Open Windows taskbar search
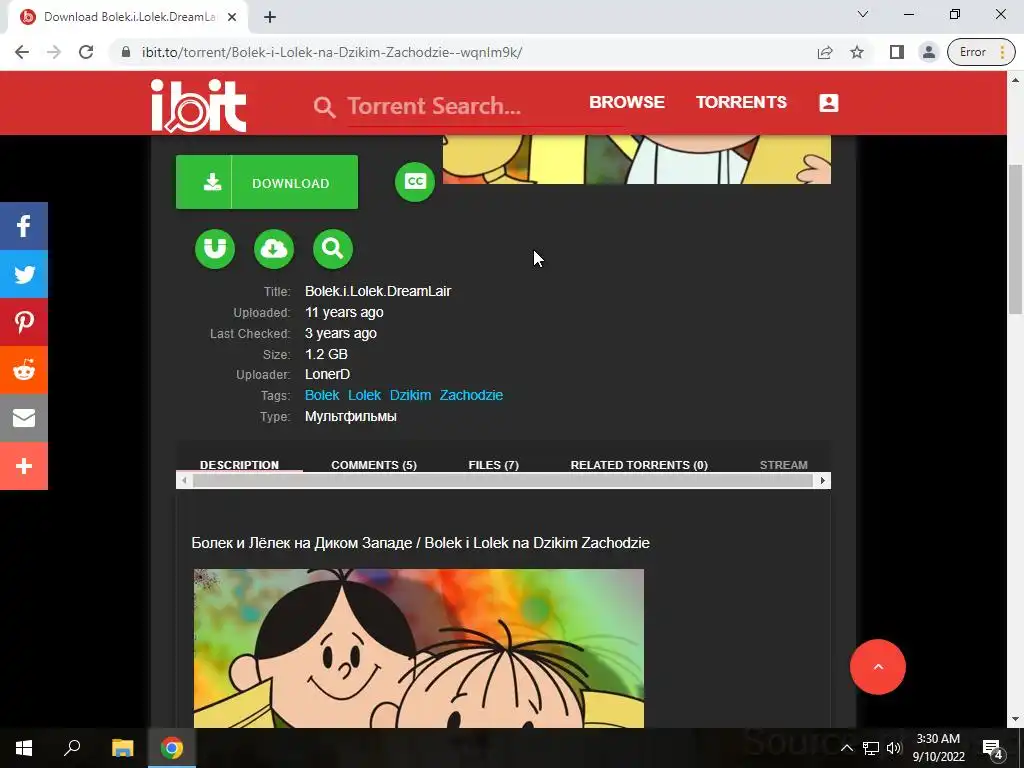Viewport: 1024px width, 768px height. pyautogui.click(x=72, y=748)
